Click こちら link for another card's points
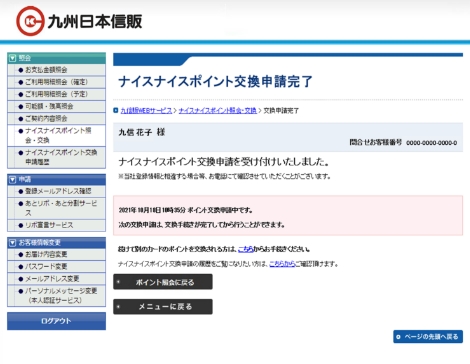Image resolution: width=470 pixels, height=364 pixels. (x=246, y=249)
